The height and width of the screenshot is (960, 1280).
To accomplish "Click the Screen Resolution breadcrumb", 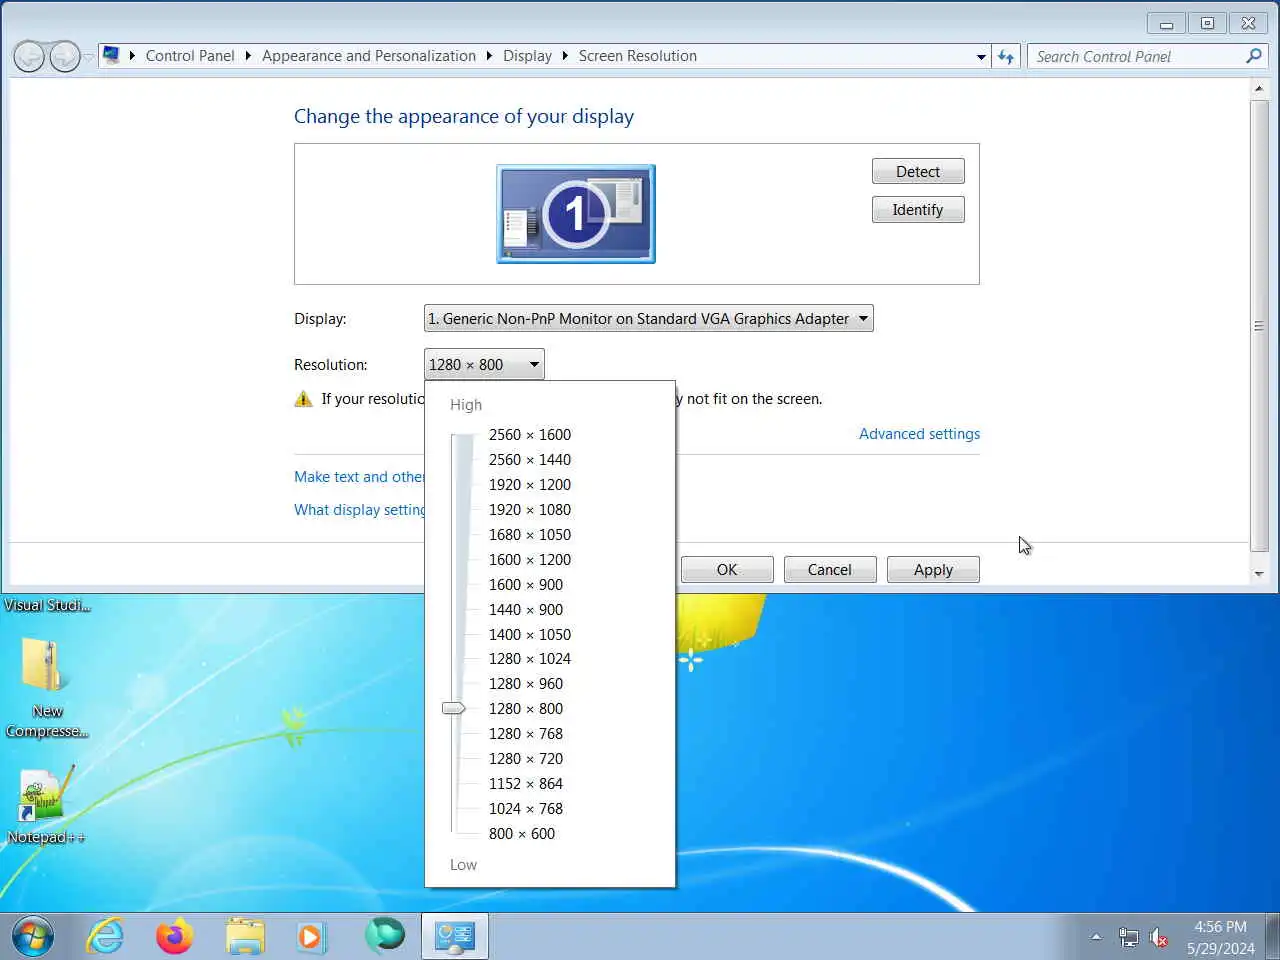I will [637, 56].
